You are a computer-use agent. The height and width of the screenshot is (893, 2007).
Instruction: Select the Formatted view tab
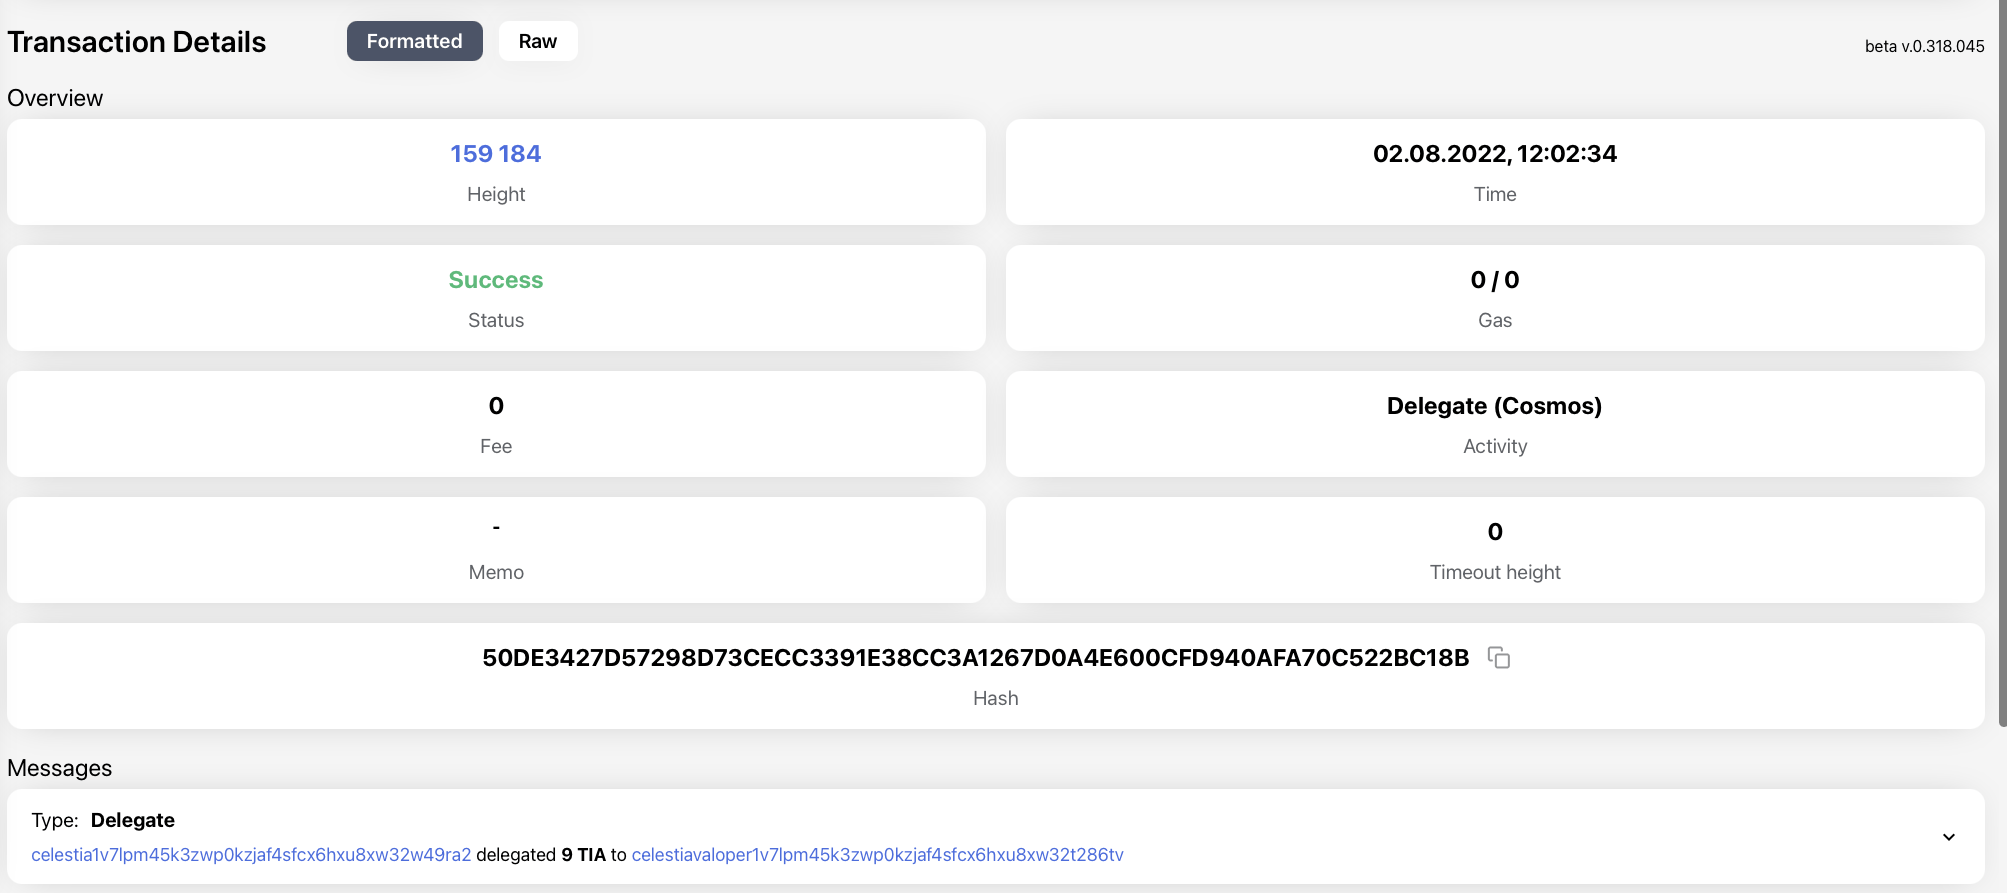click(x=414, y=41)
